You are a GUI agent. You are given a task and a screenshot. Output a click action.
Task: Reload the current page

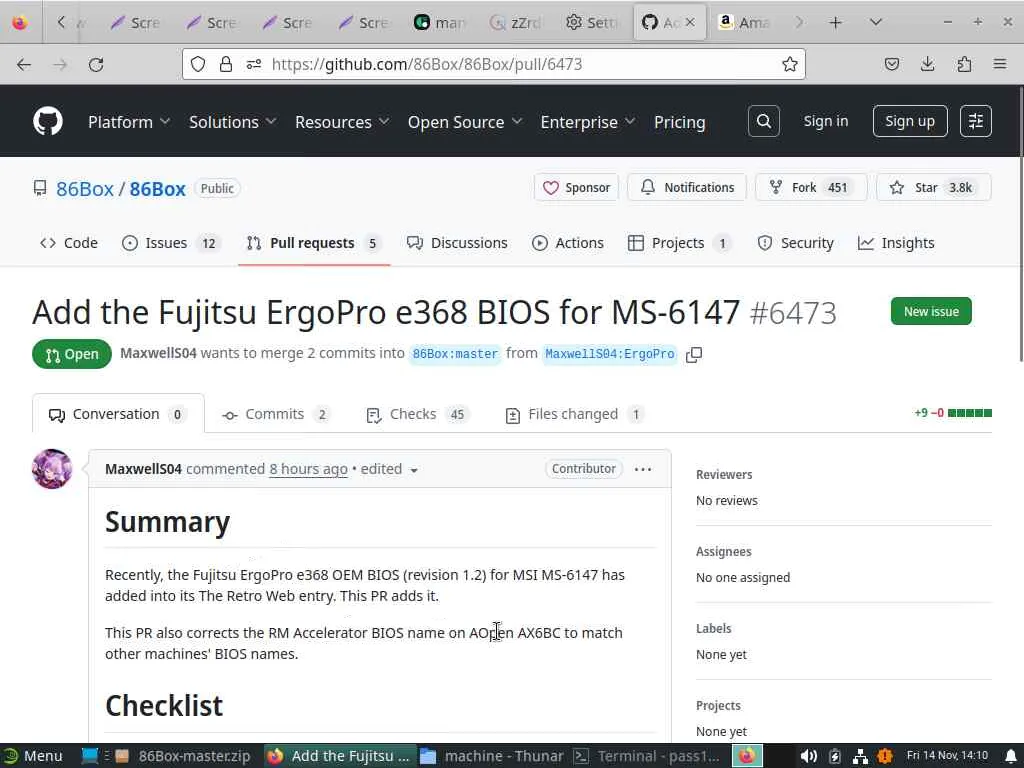tap(96, 64)
